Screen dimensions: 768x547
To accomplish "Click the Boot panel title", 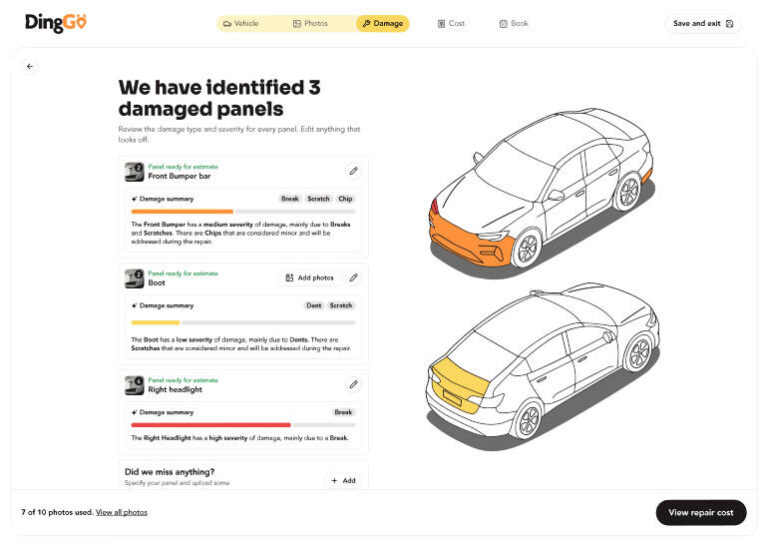I will [x=157, y=283].
